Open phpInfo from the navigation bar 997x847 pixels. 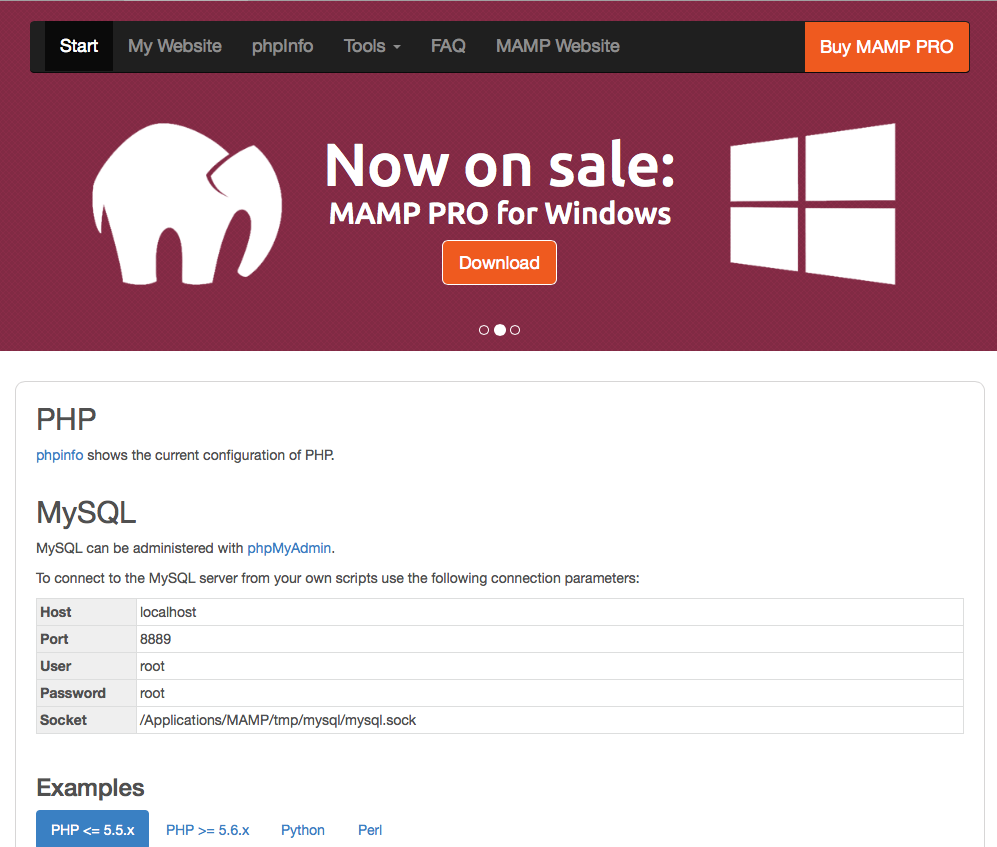click(282, 46)
